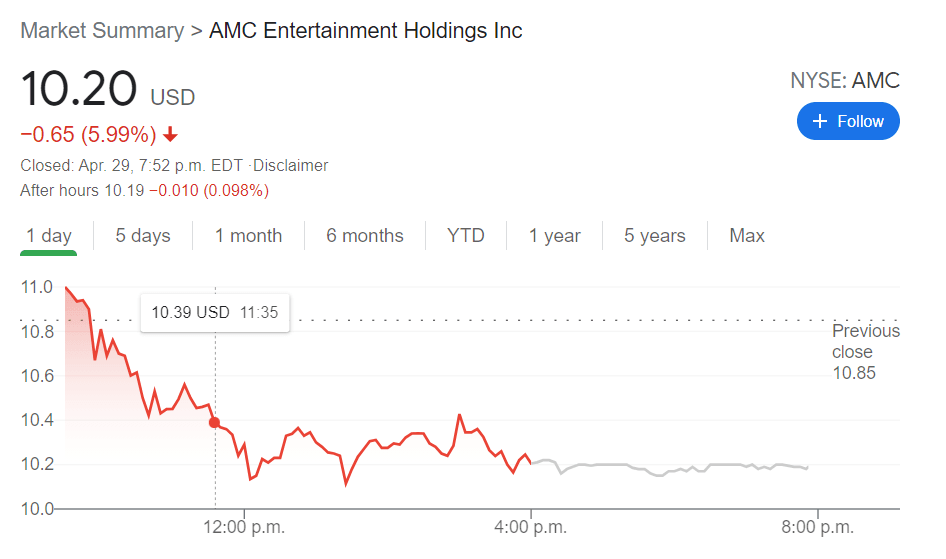The image size is (946, 559).
Task: Select the YTD range tab
Action: pos(466,236)
